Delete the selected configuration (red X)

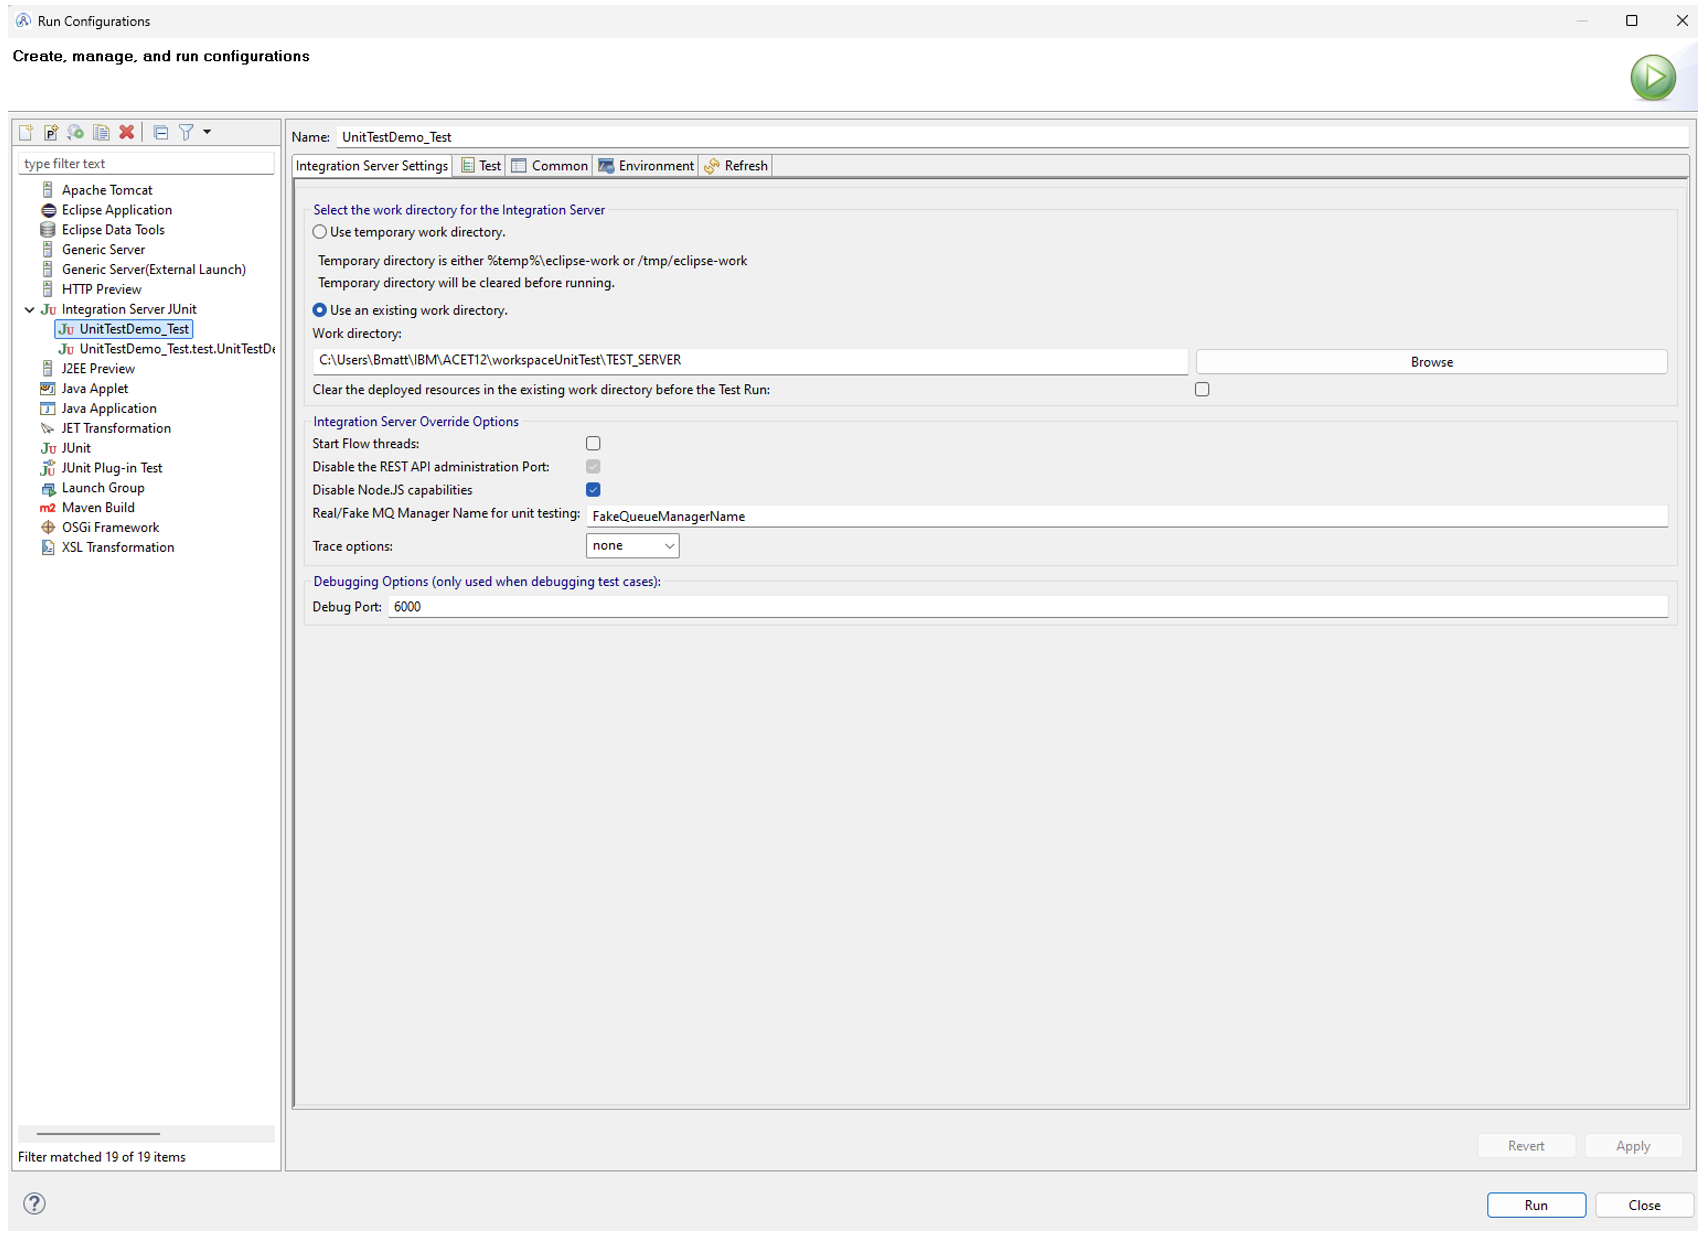pos(127,132)
